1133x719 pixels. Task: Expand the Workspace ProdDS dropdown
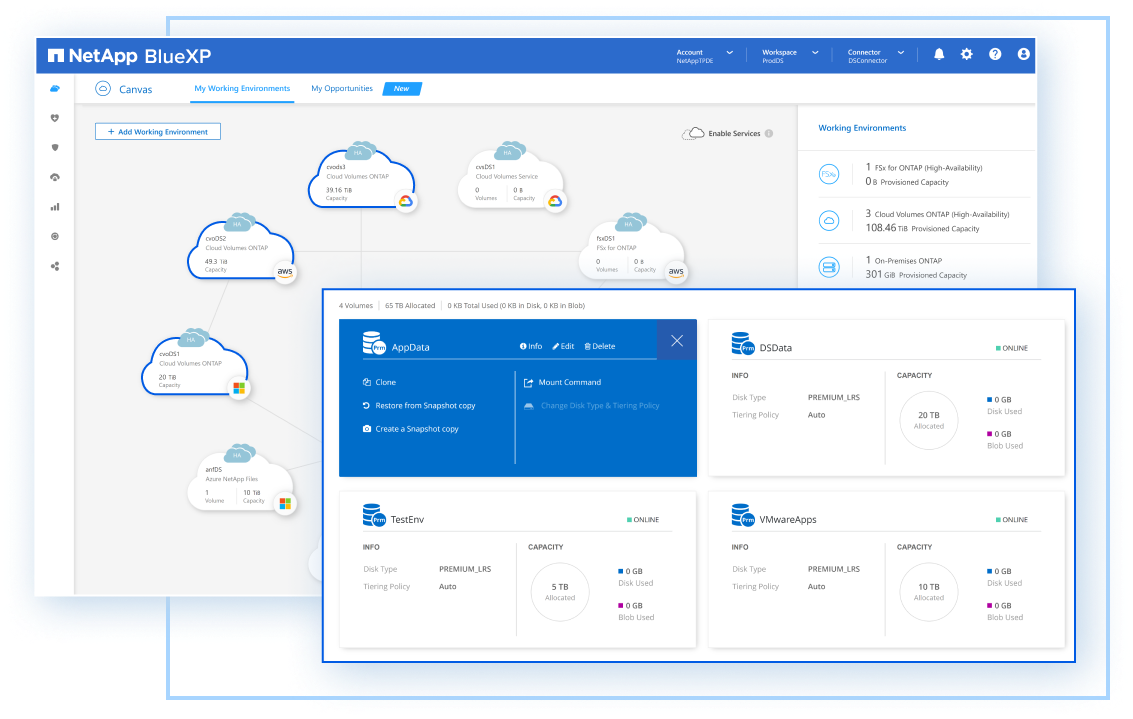tap(815, 52)
